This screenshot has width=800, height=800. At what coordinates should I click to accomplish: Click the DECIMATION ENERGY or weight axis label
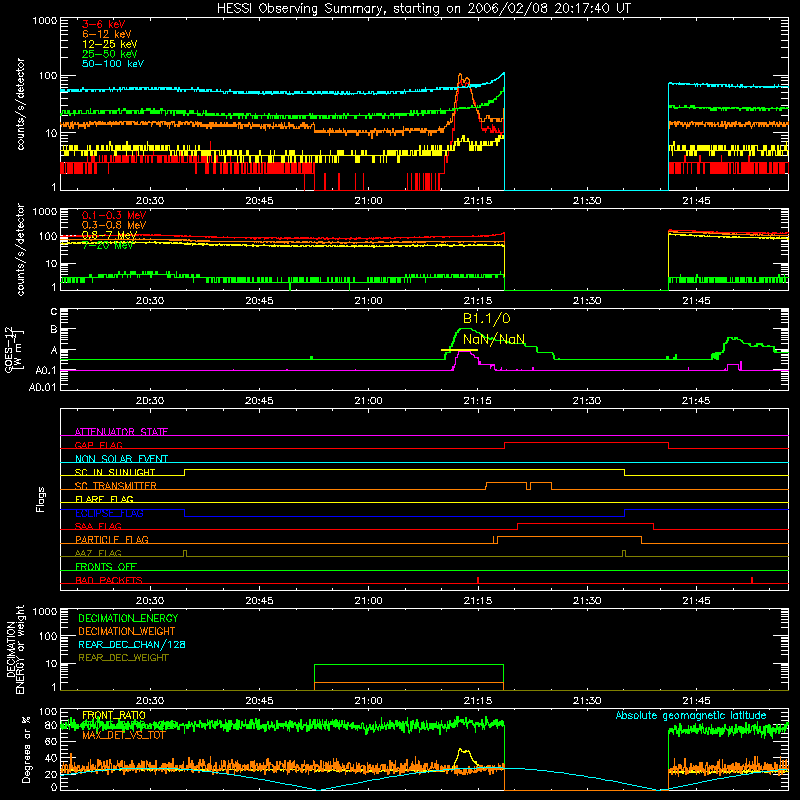(15, 649)
